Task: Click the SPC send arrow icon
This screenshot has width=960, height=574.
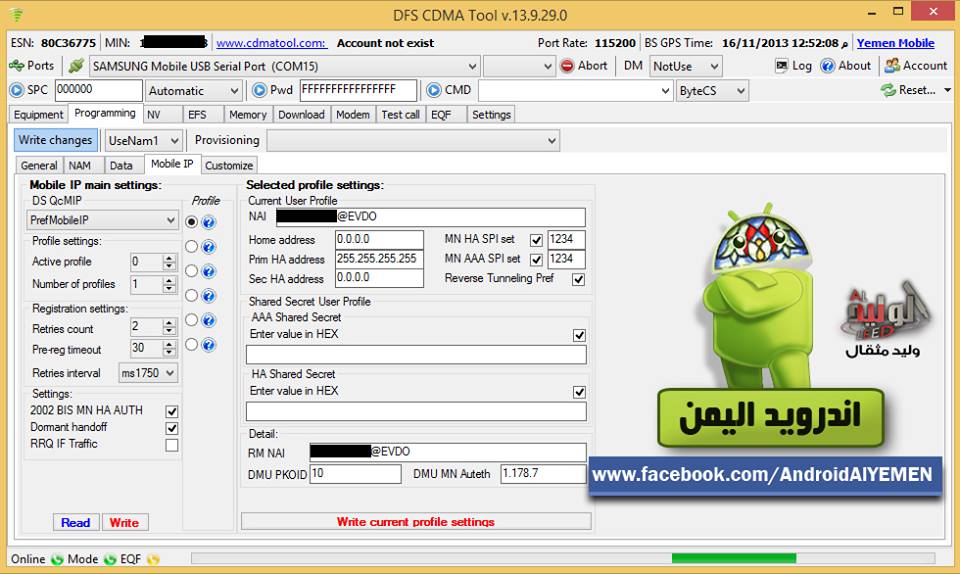Action: tap(17, 90)
